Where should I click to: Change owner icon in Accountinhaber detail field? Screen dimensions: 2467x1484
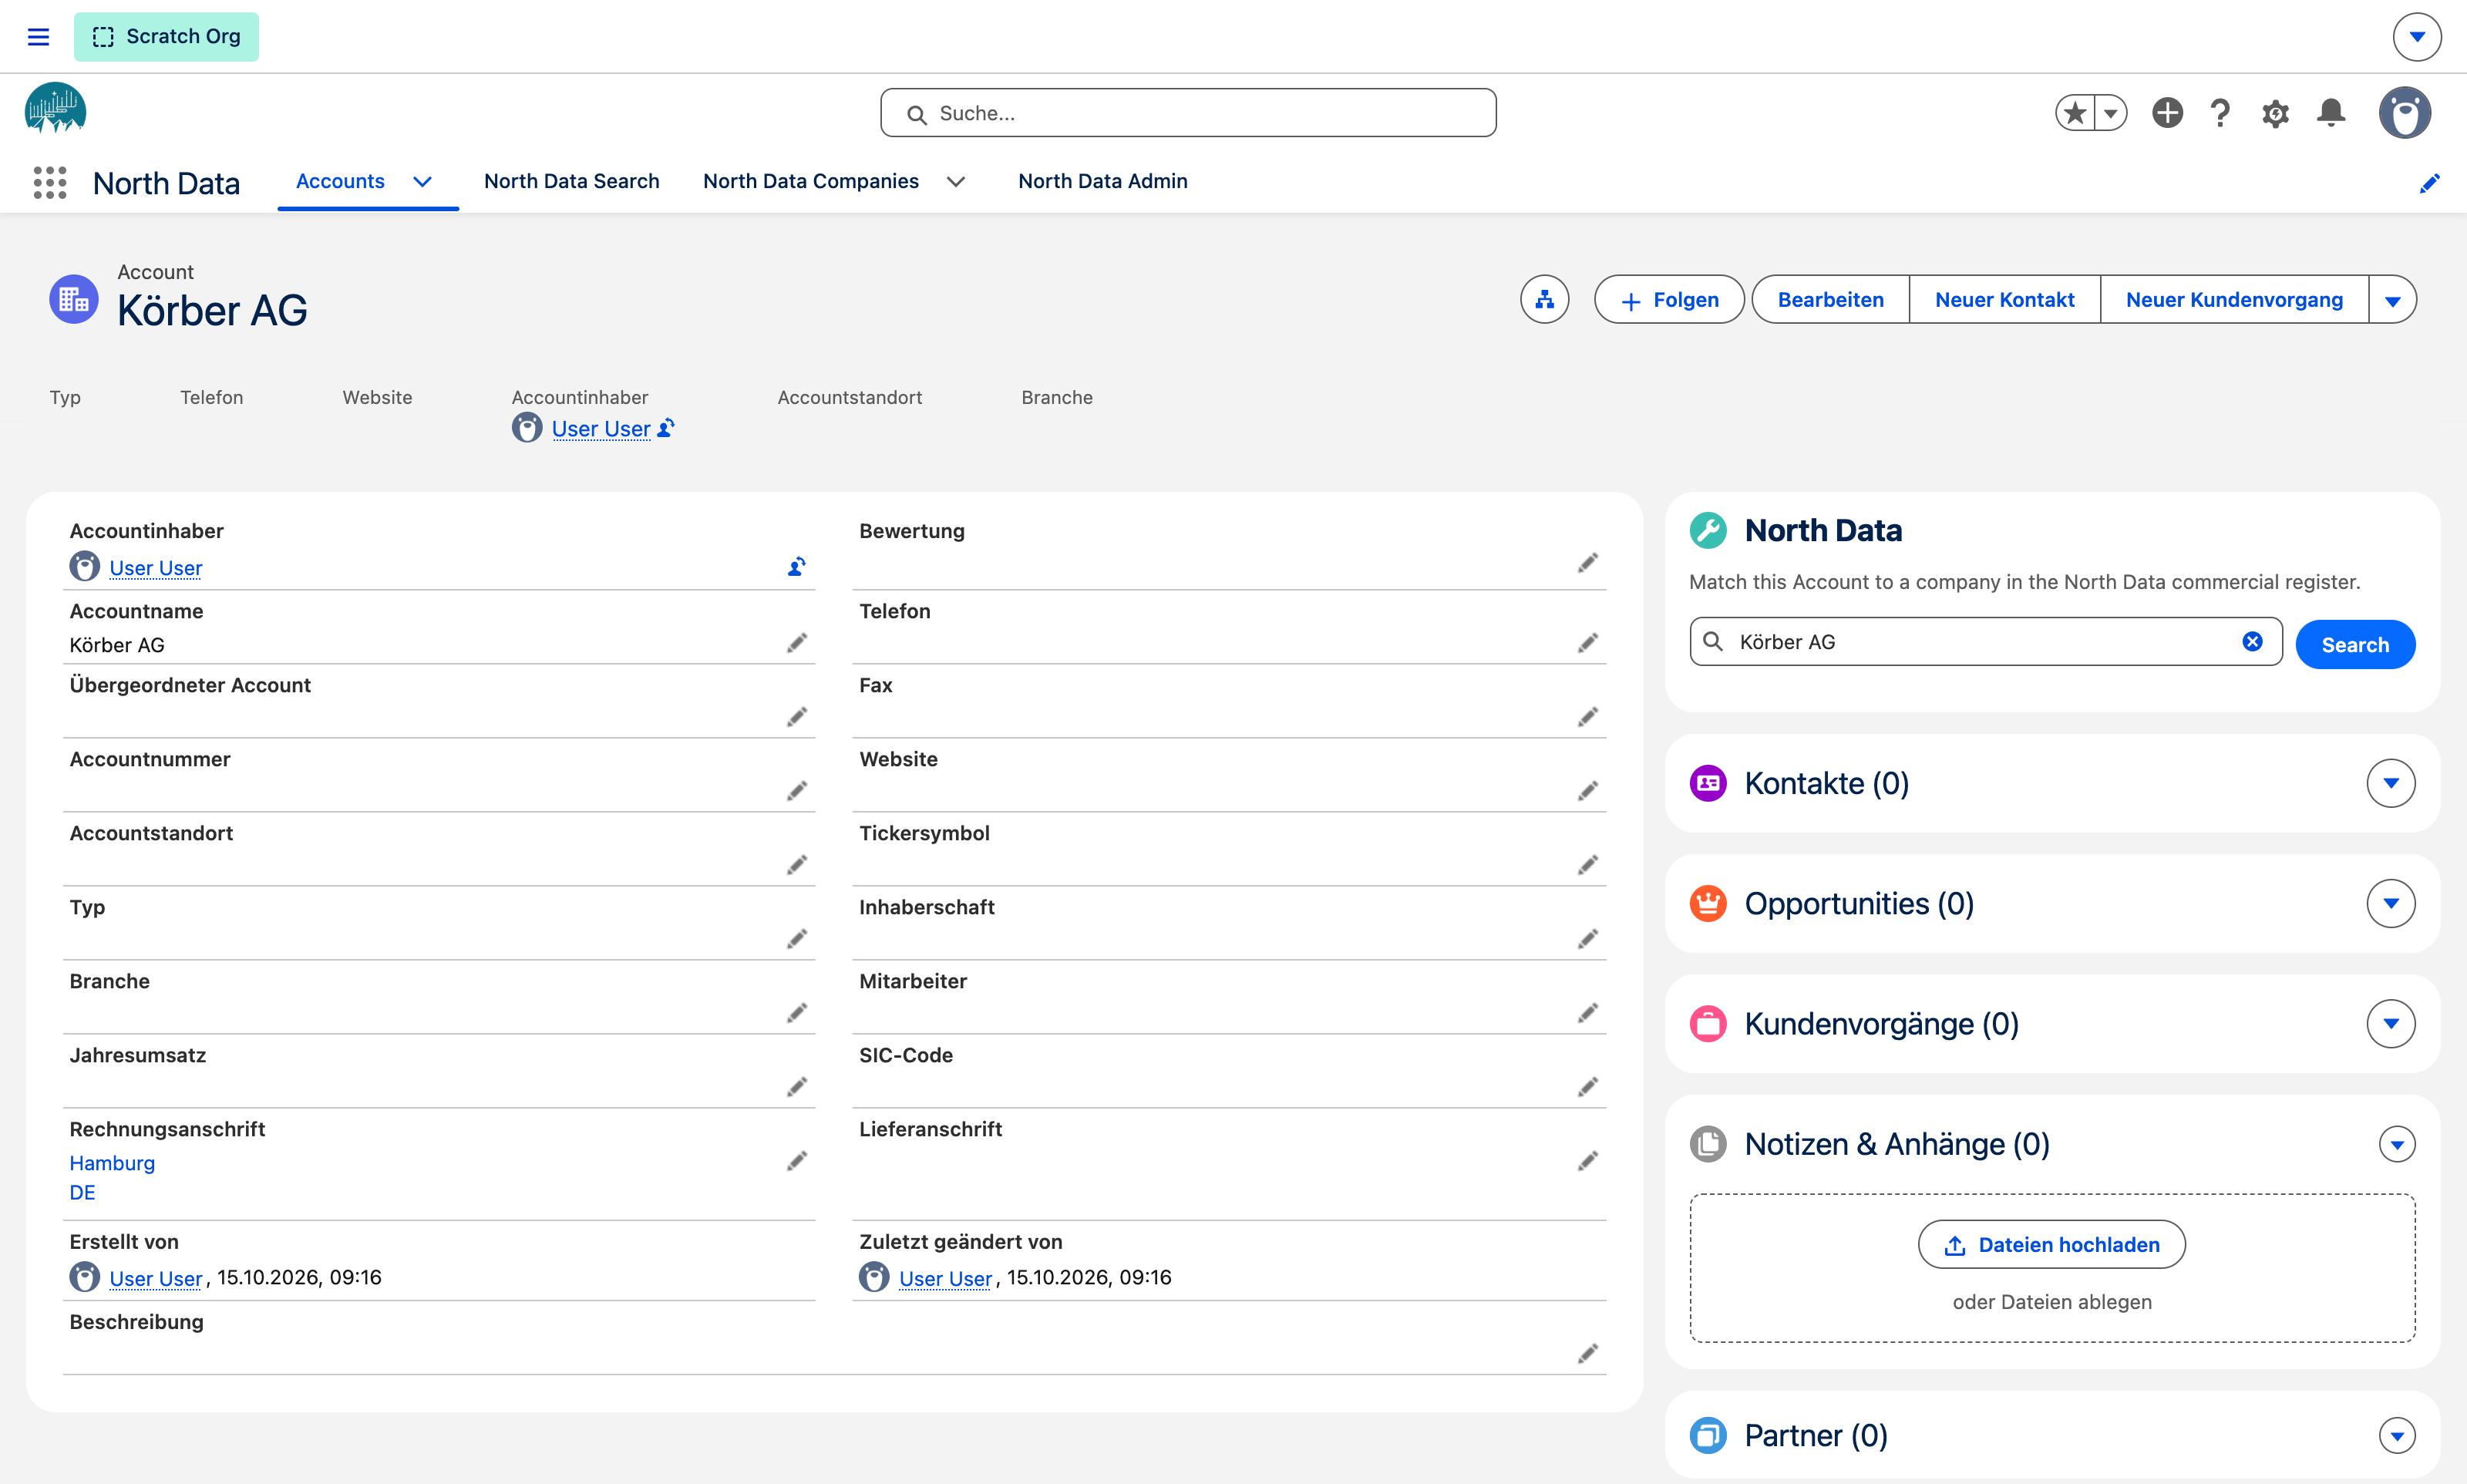[796, 567]
